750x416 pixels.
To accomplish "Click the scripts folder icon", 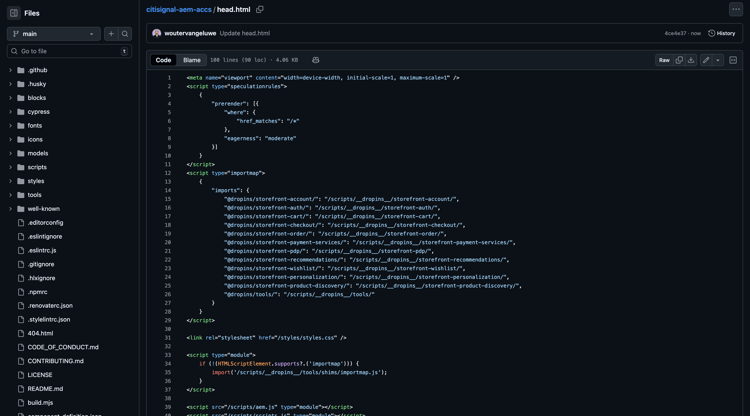I will 21,167.
